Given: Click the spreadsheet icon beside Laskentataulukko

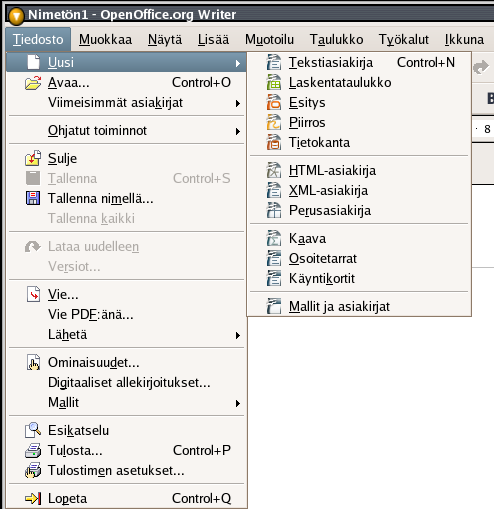Looking at the screenshot, I should [x=274, y=82].
